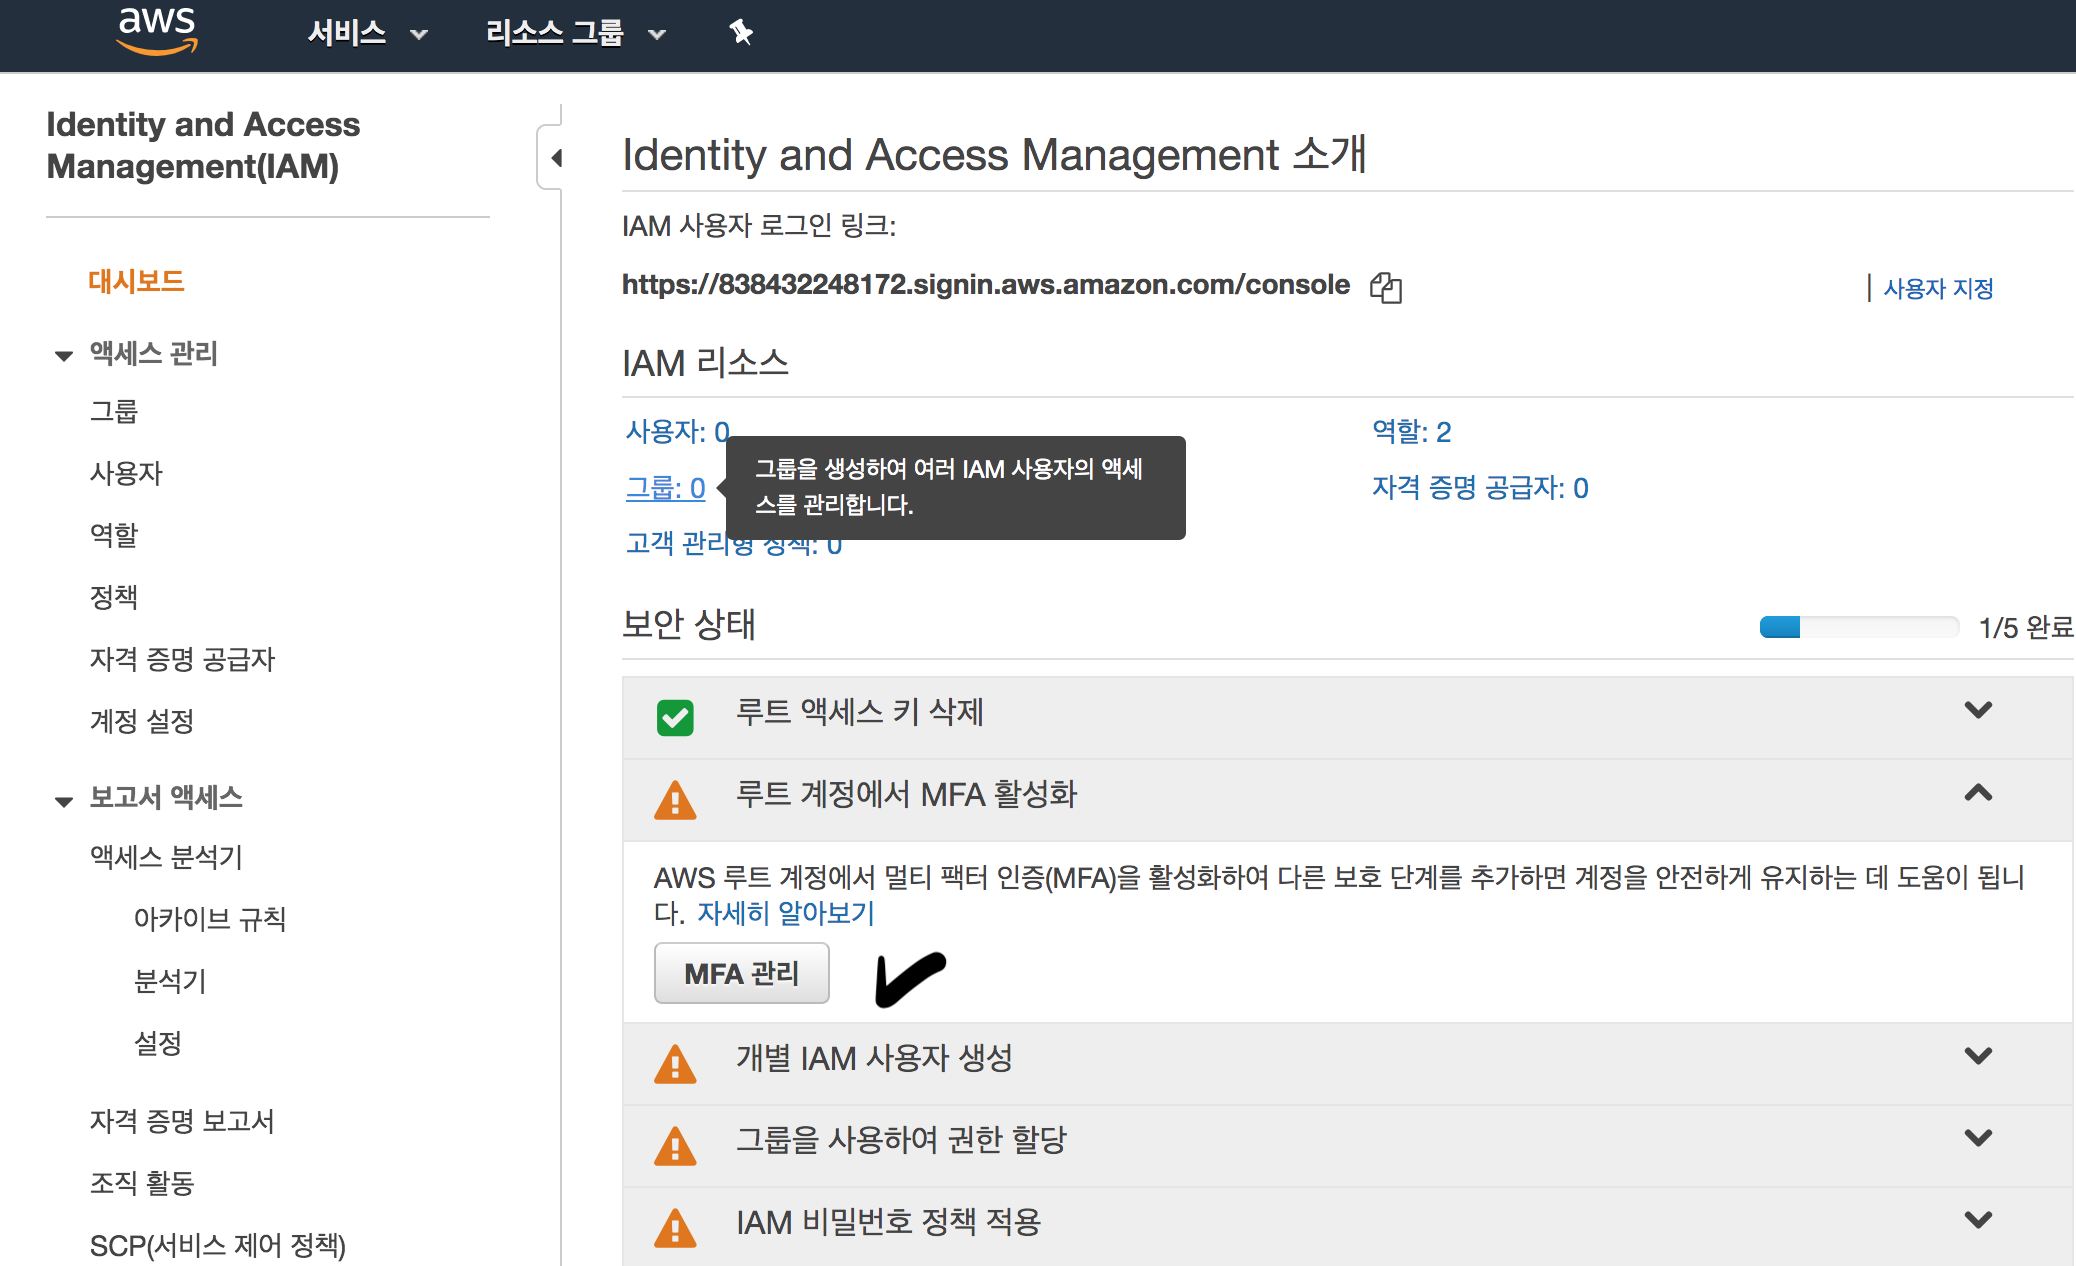
Task: Click the warning icon next to MFA 활성화
Action: click(x=675, y=800)
